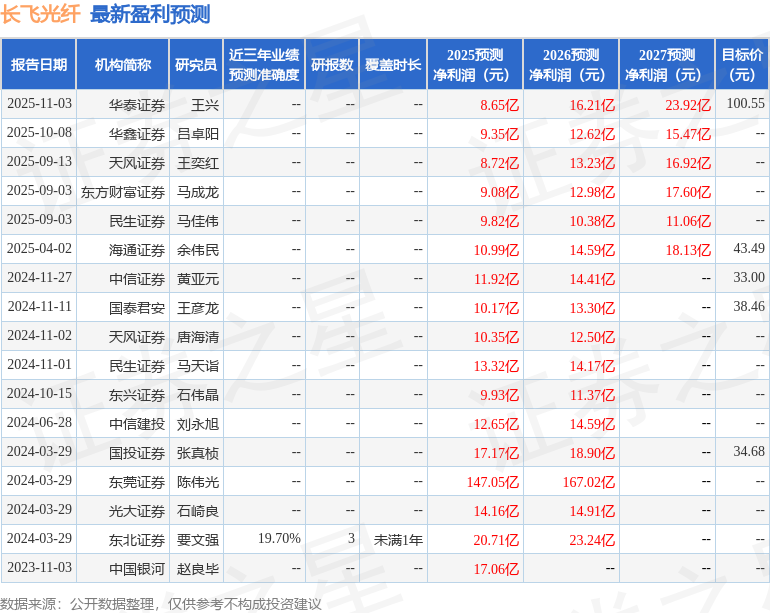The height and width of the screenshot is (613, 770).
Task: Select the date 2025-10-08
Action: pyautogui.click(x=39, y=133)
